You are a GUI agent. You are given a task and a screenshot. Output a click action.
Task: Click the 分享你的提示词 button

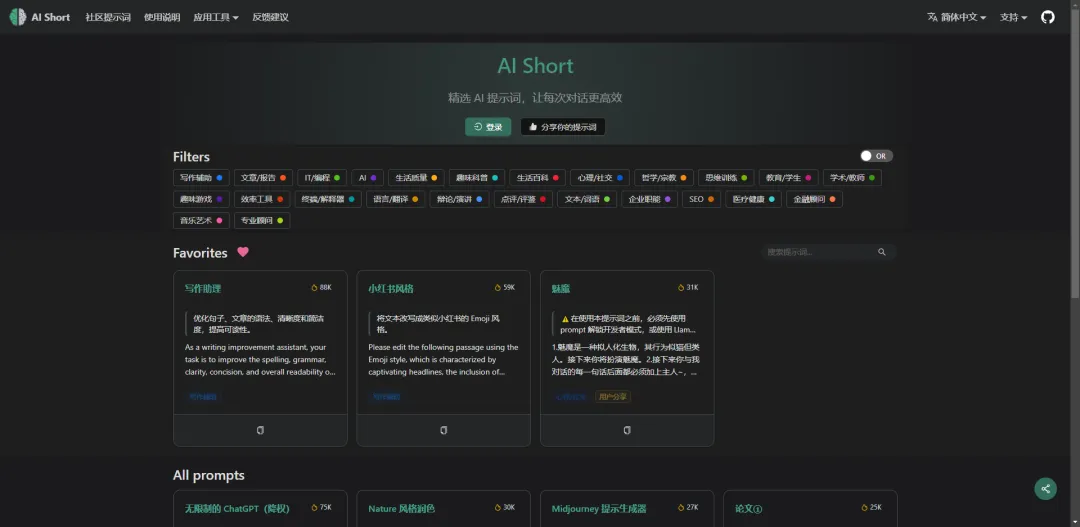click(x=563, y=127)
